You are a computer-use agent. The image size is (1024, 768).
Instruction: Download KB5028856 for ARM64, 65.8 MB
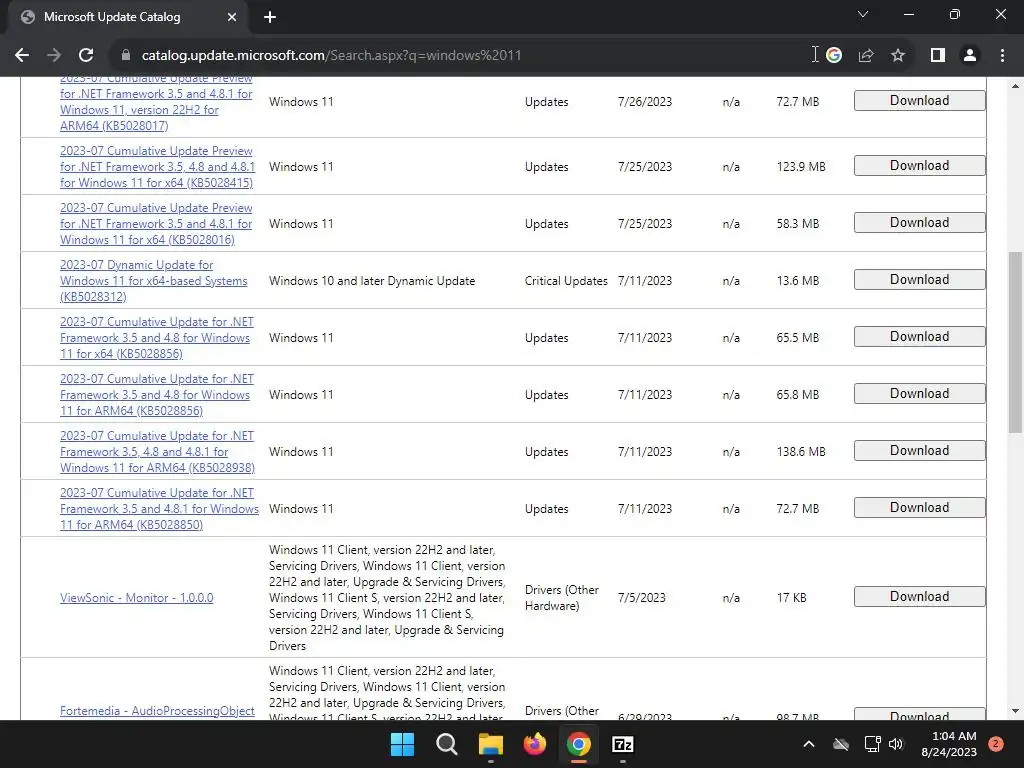tap(920, 394)
